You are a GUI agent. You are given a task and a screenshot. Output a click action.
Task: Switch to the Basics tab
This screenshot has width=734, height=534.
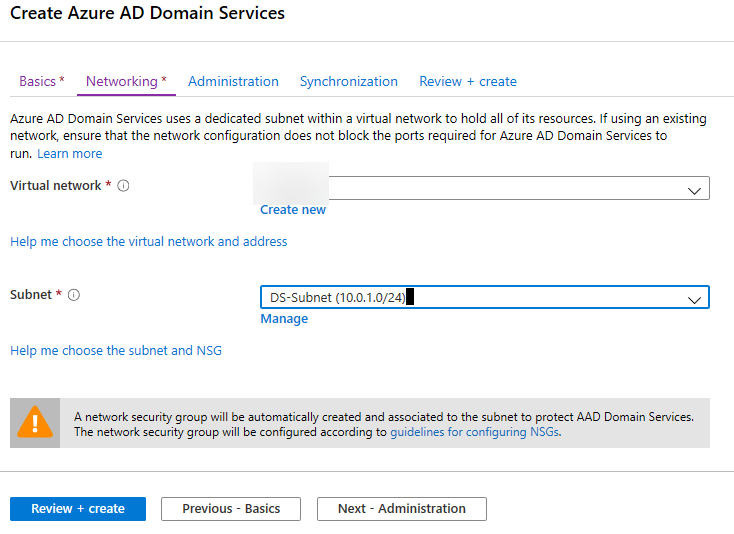pos(41,81)
